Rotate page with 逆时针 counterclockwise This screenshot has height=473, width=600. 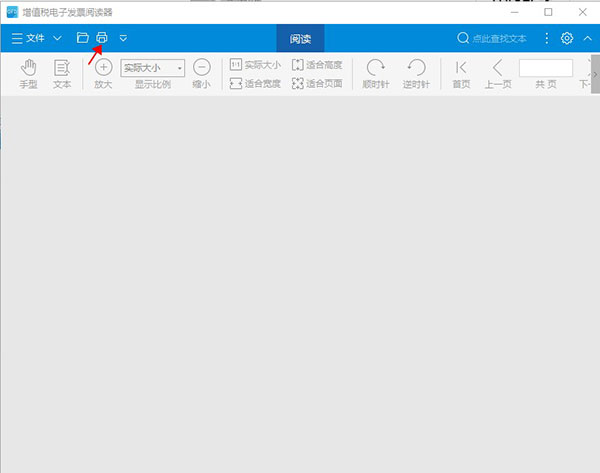pyautogui.click(x=416, y=74)
